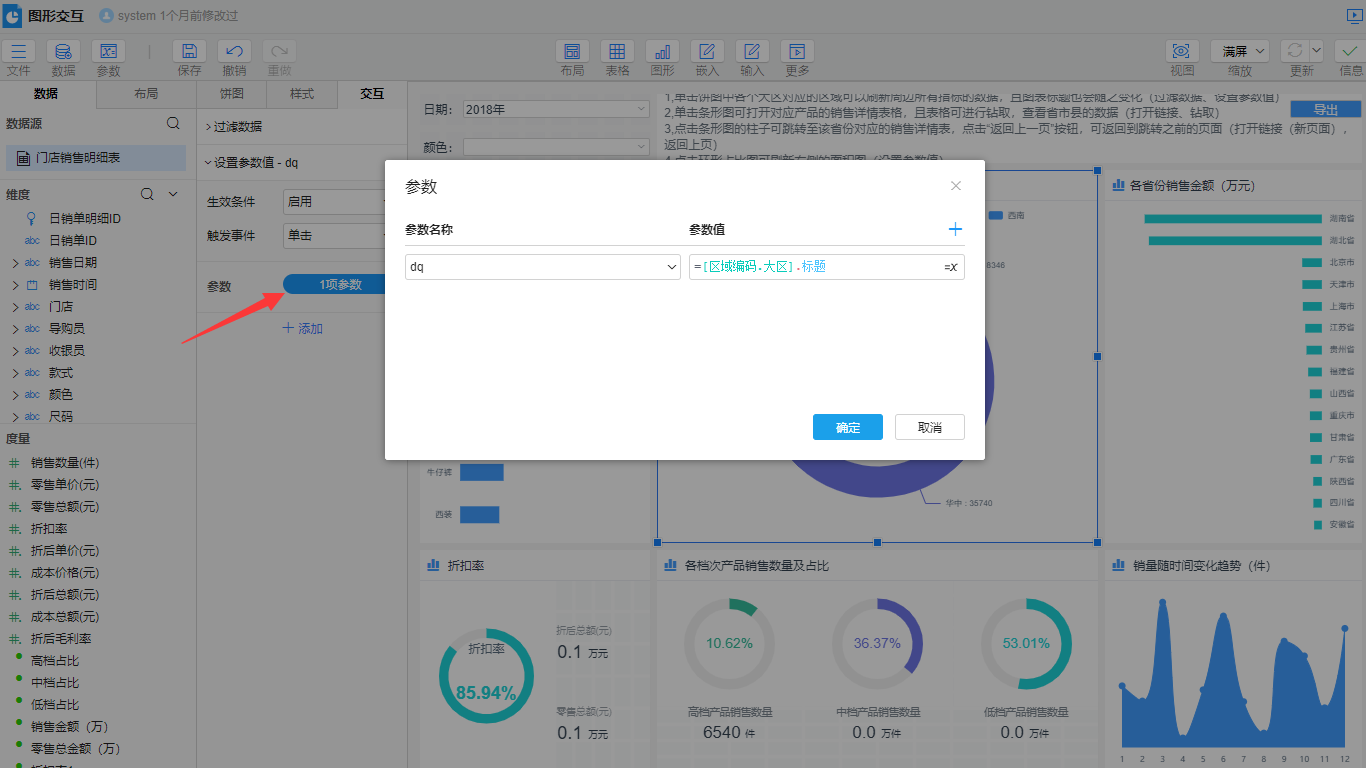1366x768 pixels.
Task: Expand the 销售日期 dimension
Action: 15,263
